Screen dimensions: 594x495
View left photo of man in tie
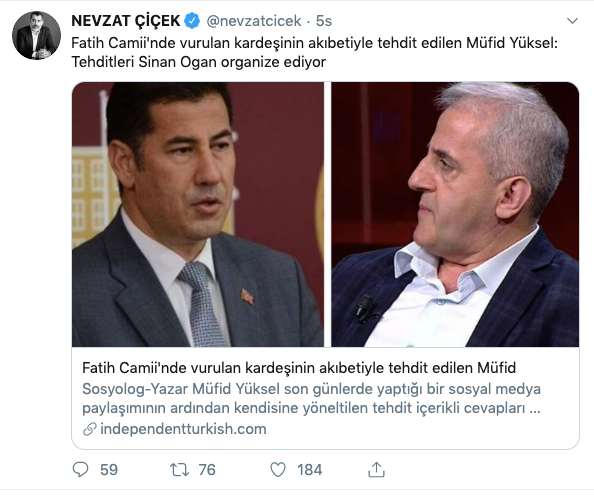click(x=198, y=214)
